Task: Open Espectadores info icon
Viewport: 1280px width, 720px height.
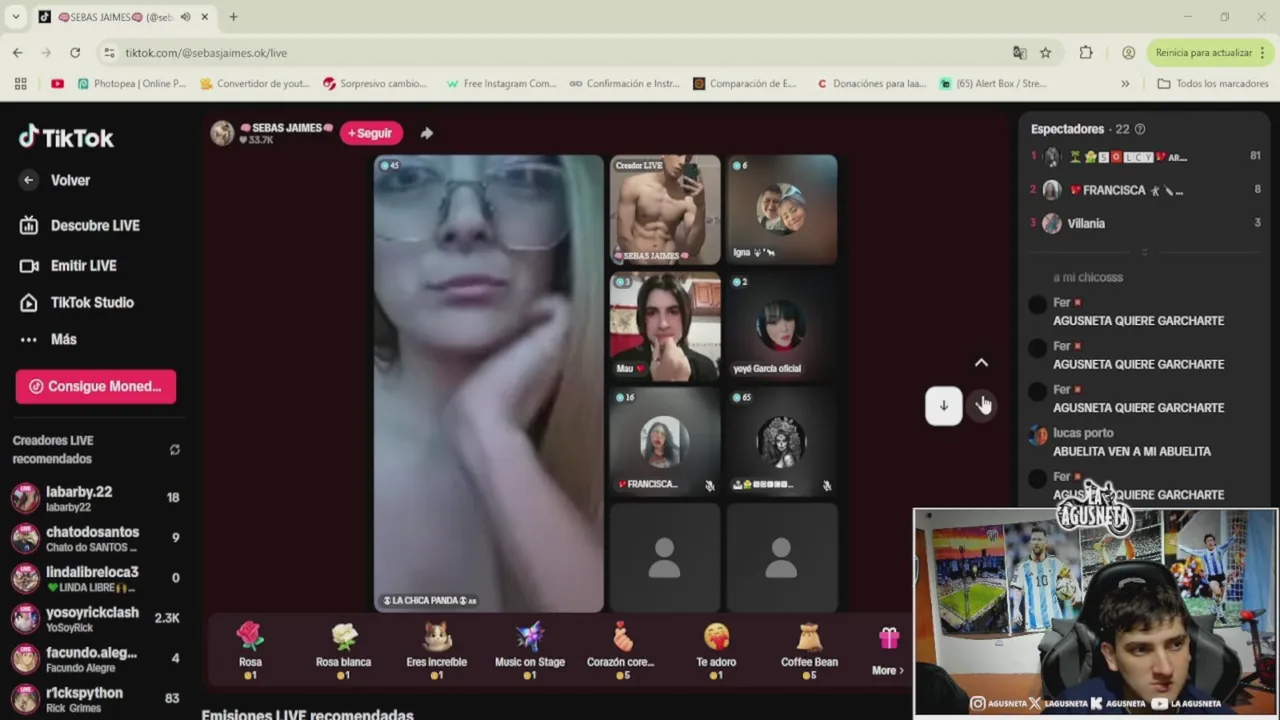Action: click(1140, 129)
